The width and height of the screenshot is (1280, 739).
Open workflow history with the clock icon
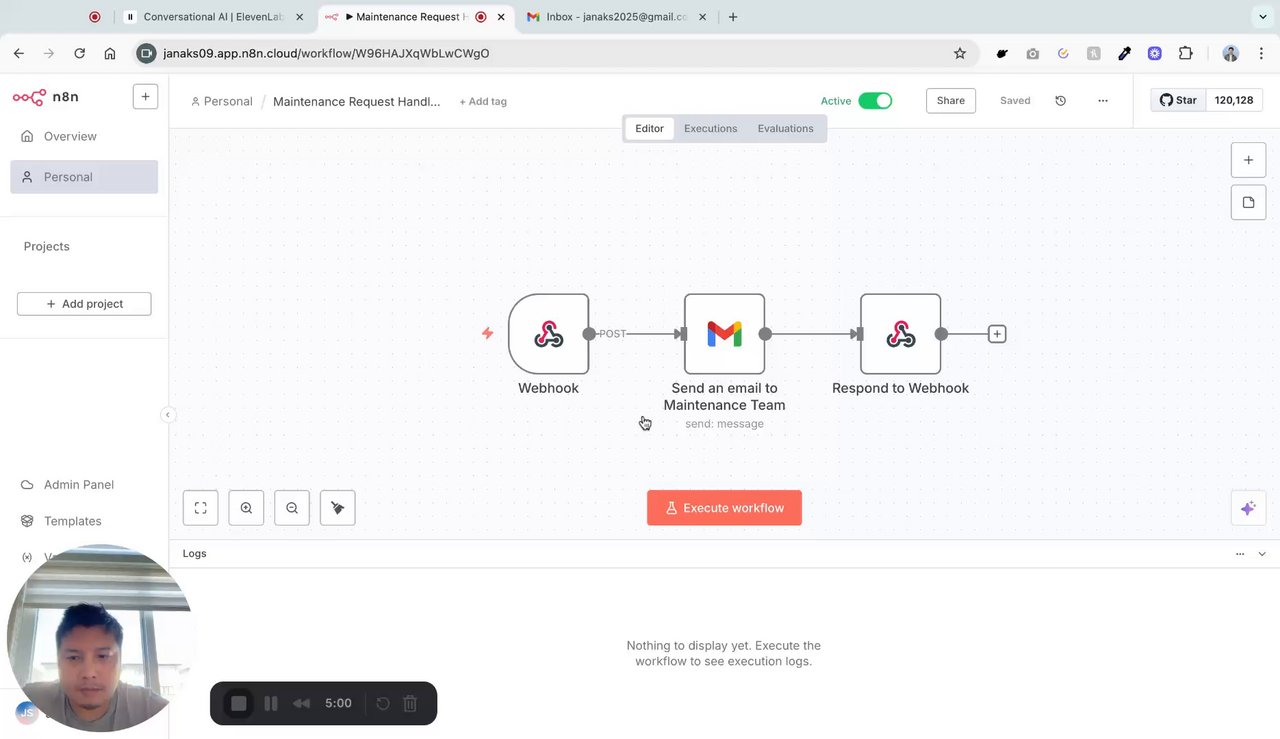pos(1061,101)
